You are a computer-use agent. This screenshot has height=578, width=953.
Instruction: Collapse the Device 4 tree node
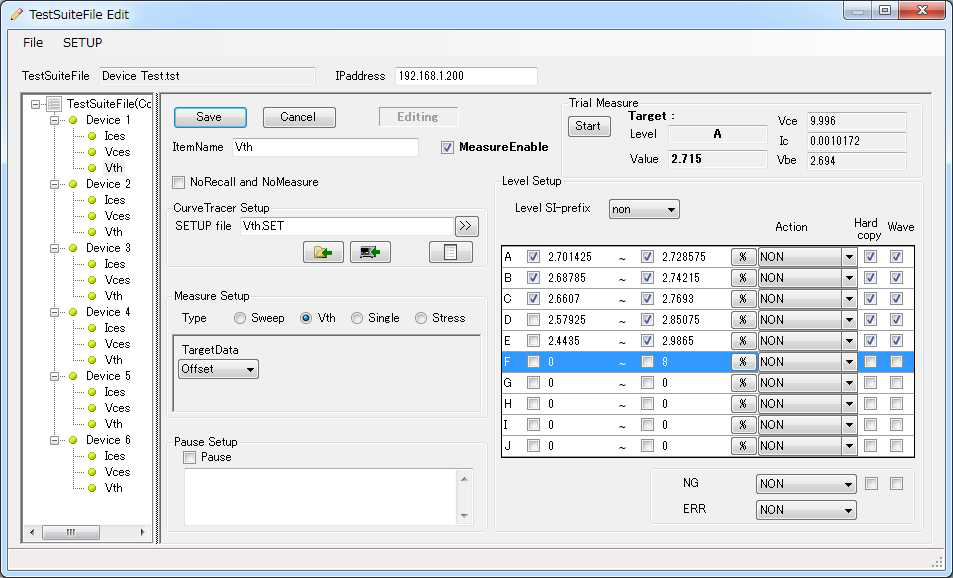click(x=54, y=312)
